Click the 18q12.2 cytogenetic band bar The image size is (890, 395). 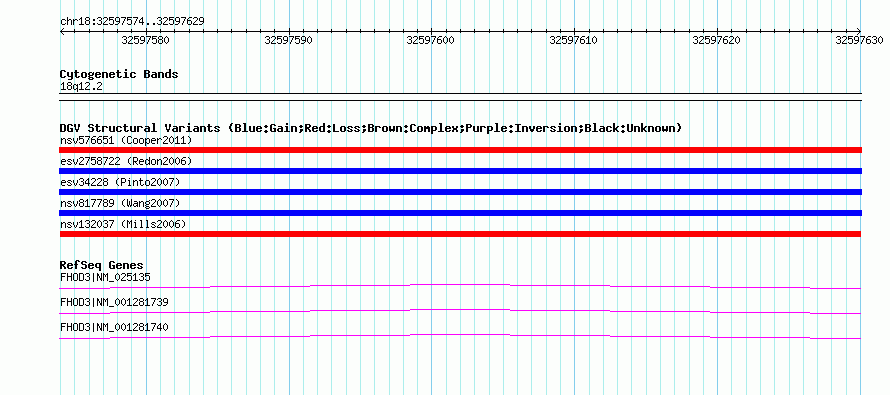460,97
